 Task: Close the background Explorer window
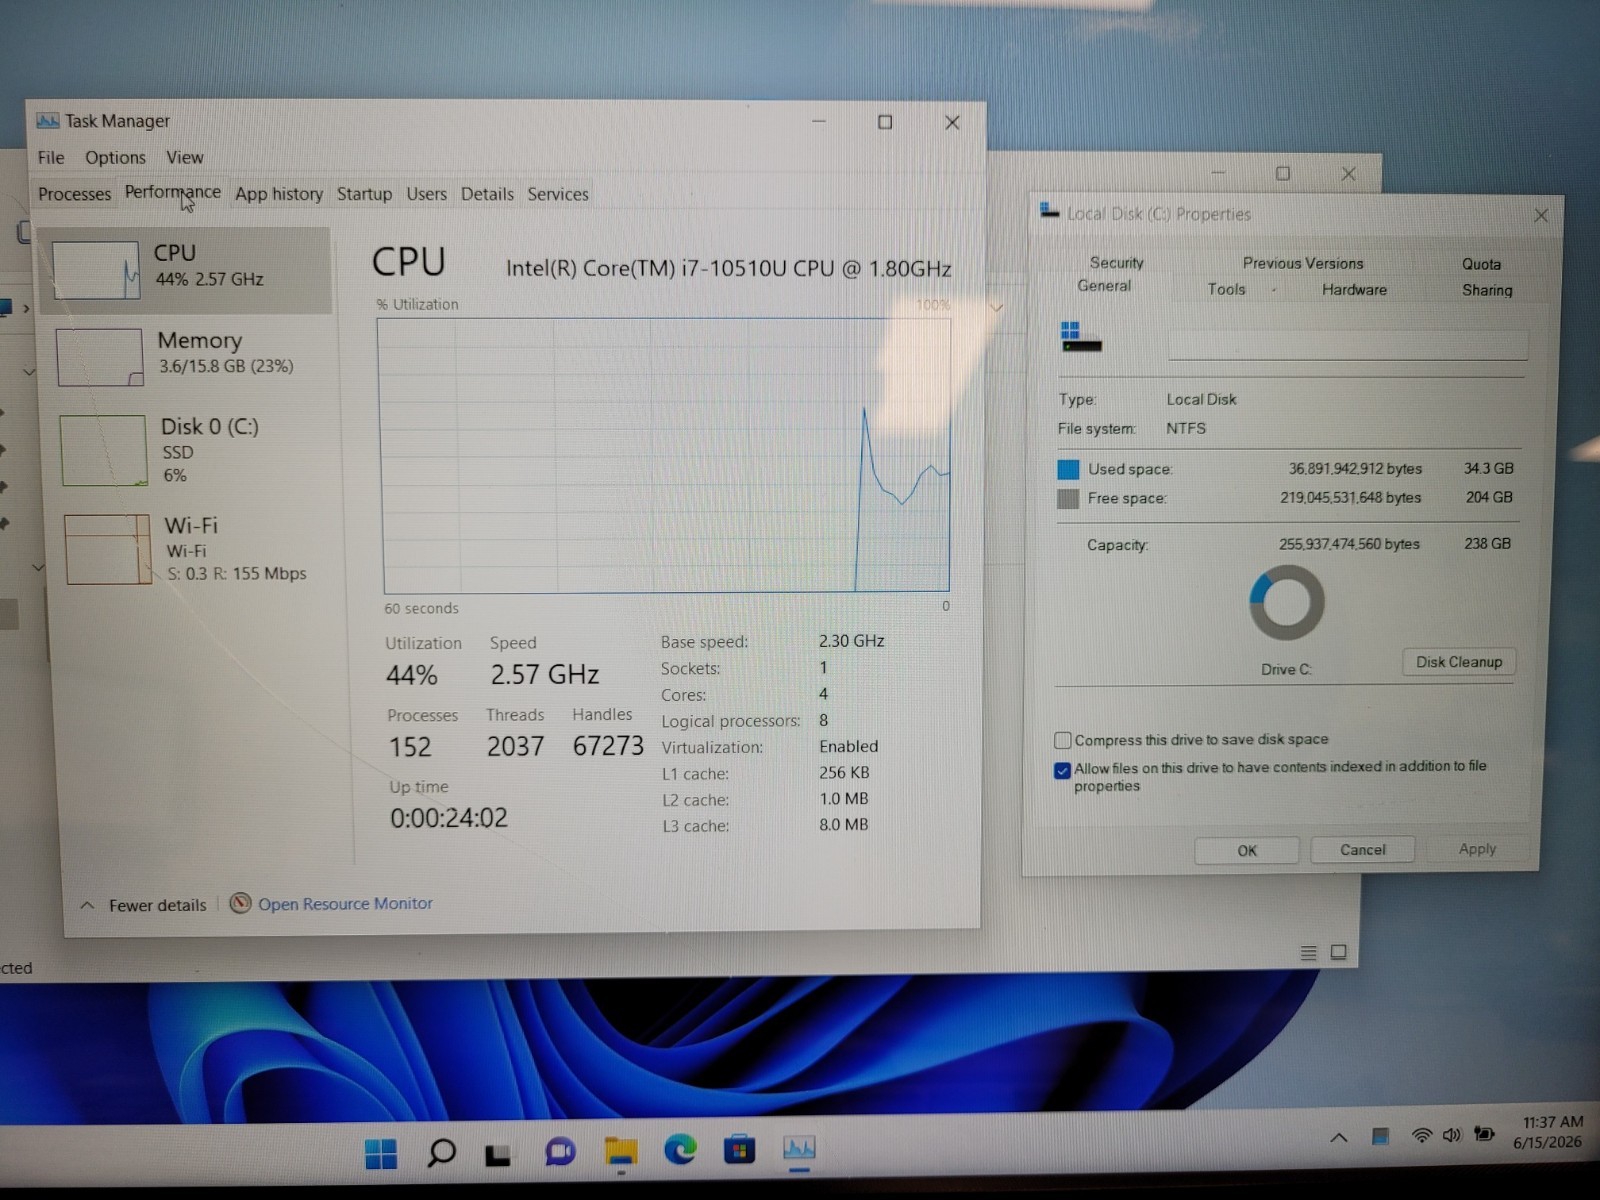(x=1349, y=174)
